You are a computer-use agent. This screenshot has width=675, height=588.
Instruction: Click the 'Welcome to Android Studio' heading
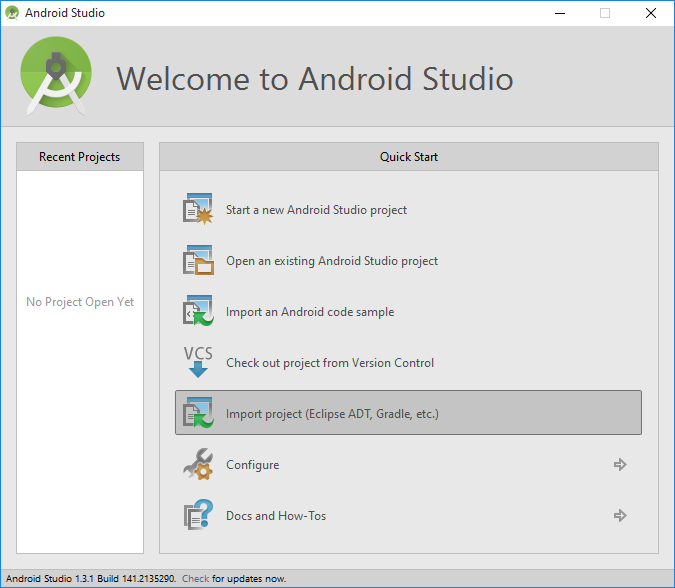(315, 79)
